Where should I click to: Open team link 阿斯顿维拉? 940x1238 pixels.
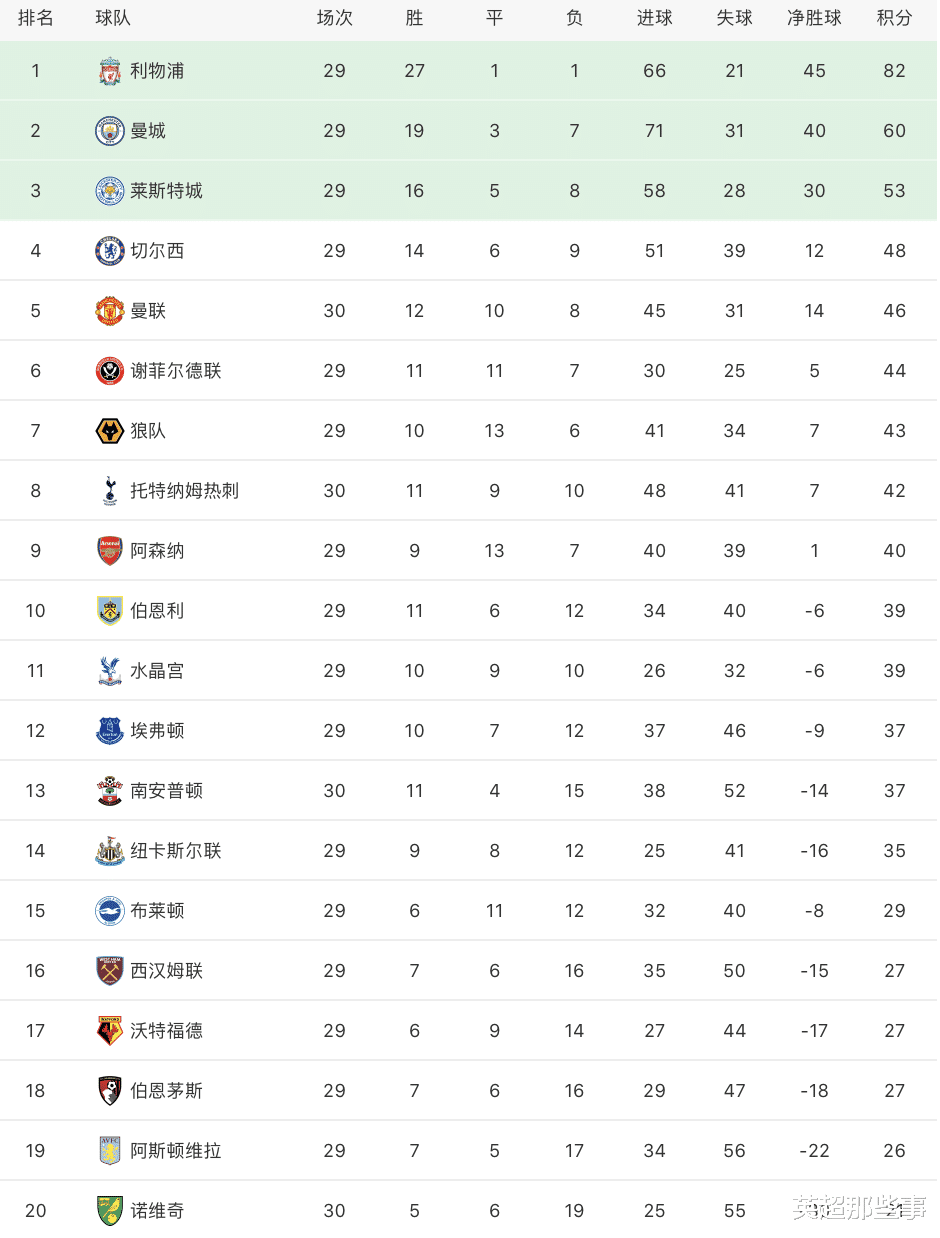click(176, 1151)
